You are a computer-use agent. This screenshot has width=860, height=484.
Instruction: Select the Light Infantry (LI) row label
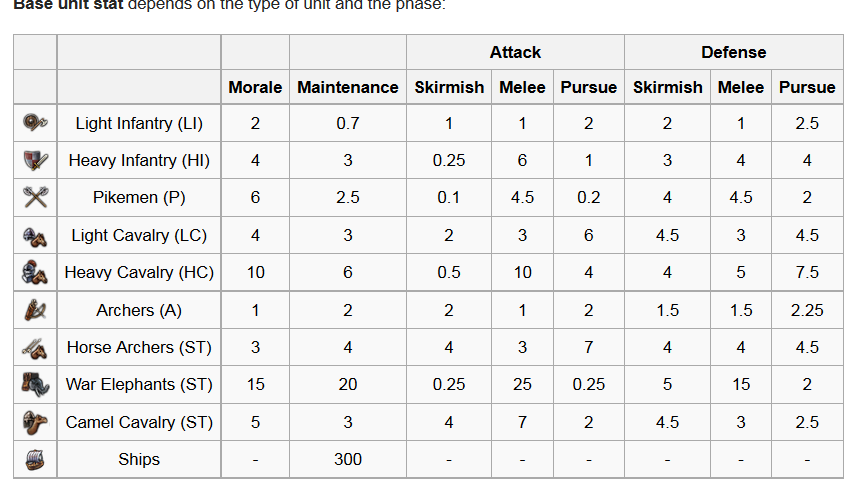click(x=139, y=123)
